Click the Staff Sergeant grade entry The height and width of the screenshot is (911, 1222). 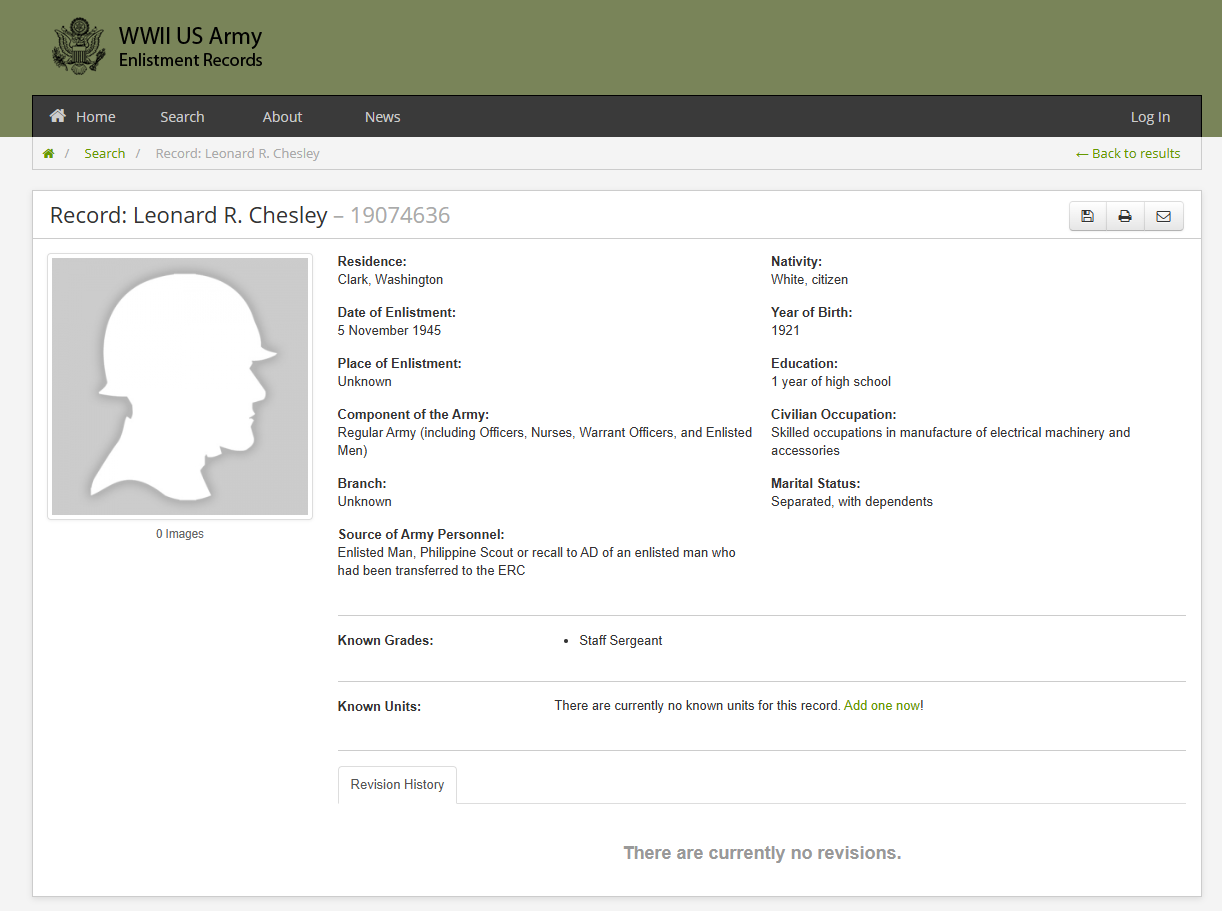coord(620,641)
